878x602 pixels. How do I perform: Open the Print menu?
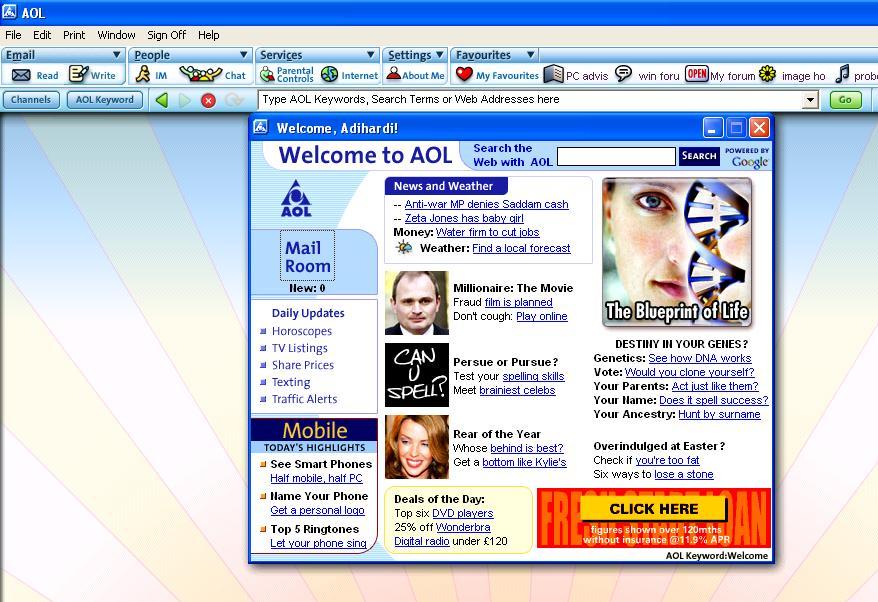point(74,35)
